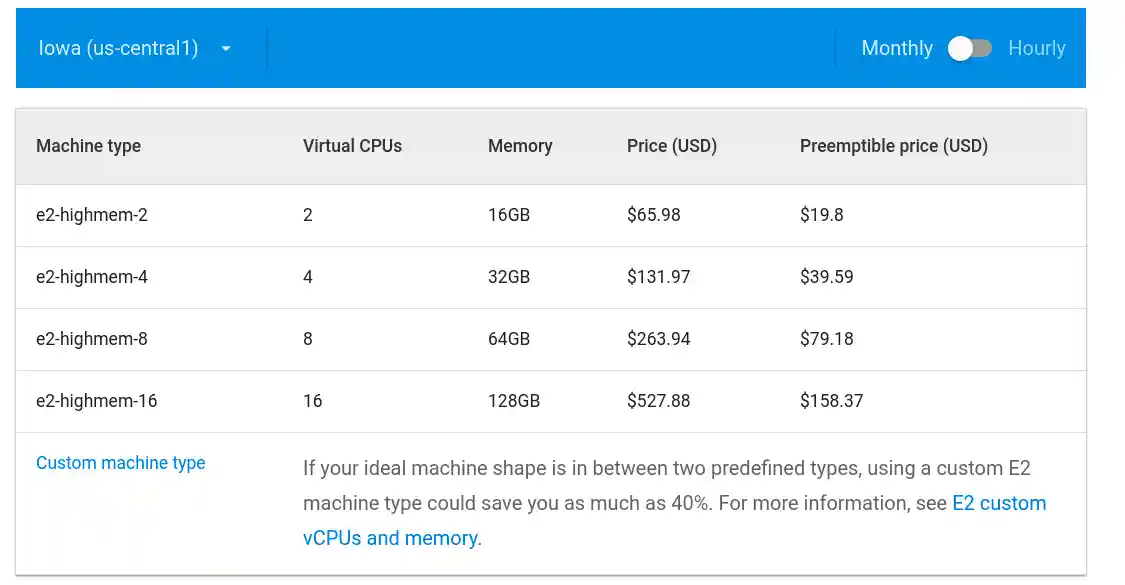Select the e2-highmem-2 row
The height and width of the screenshot is (585, 1125).
tap(92, 214)
